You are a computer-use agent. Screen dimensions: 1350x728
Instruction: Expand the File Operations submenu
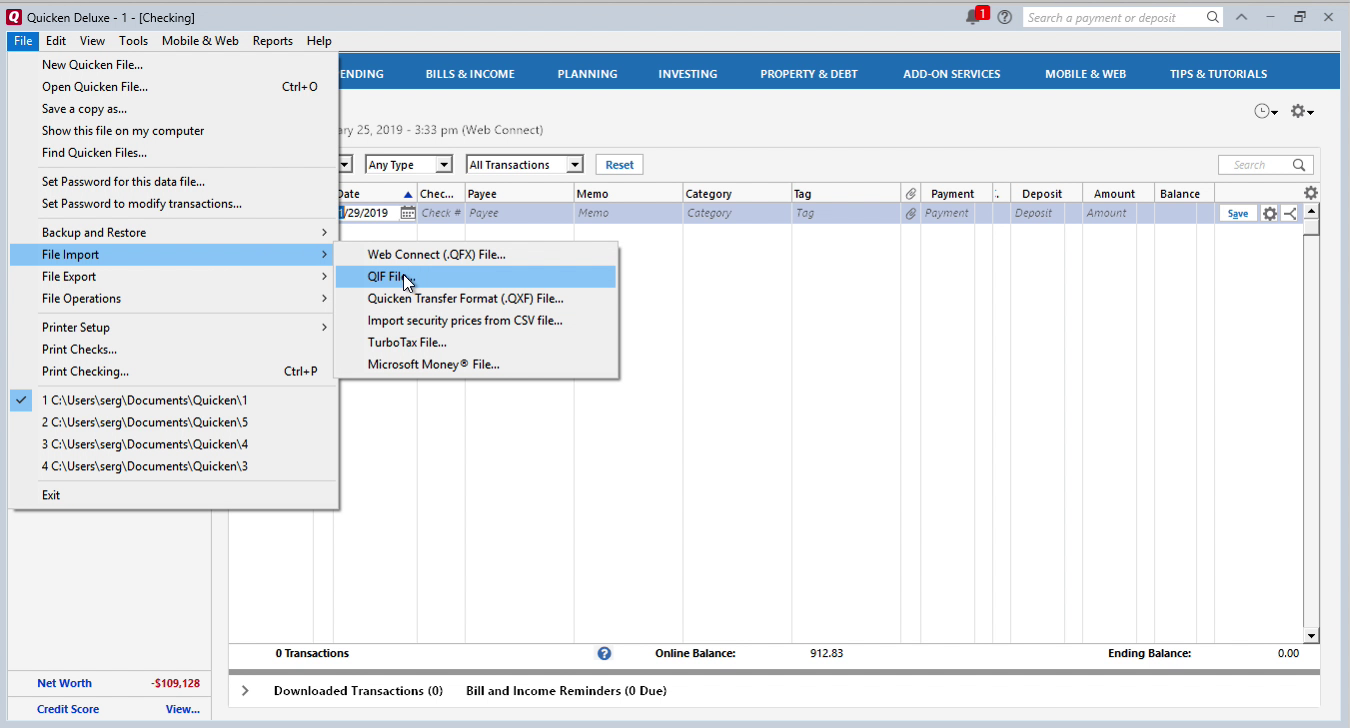tap(174, 299)
